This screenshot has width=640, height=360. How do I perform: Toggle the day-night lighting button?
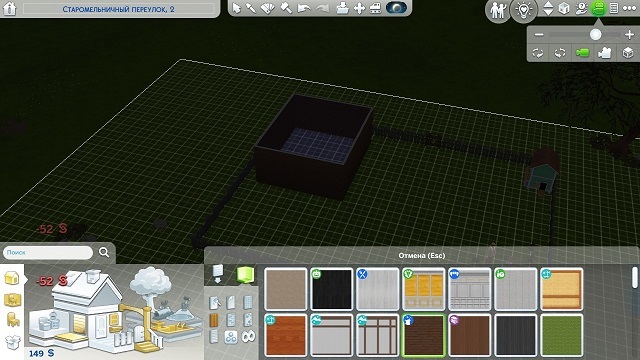click(x=396, y=8)
